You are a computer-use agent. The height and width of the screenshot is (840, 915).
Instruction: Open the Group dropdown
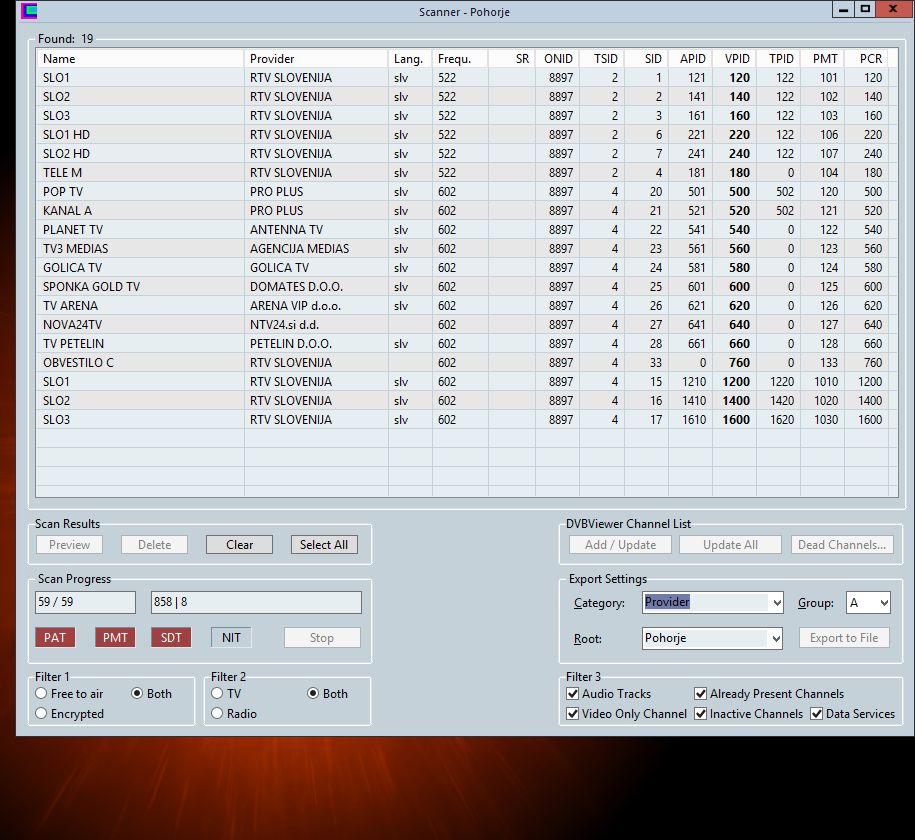tap(884, 603)
